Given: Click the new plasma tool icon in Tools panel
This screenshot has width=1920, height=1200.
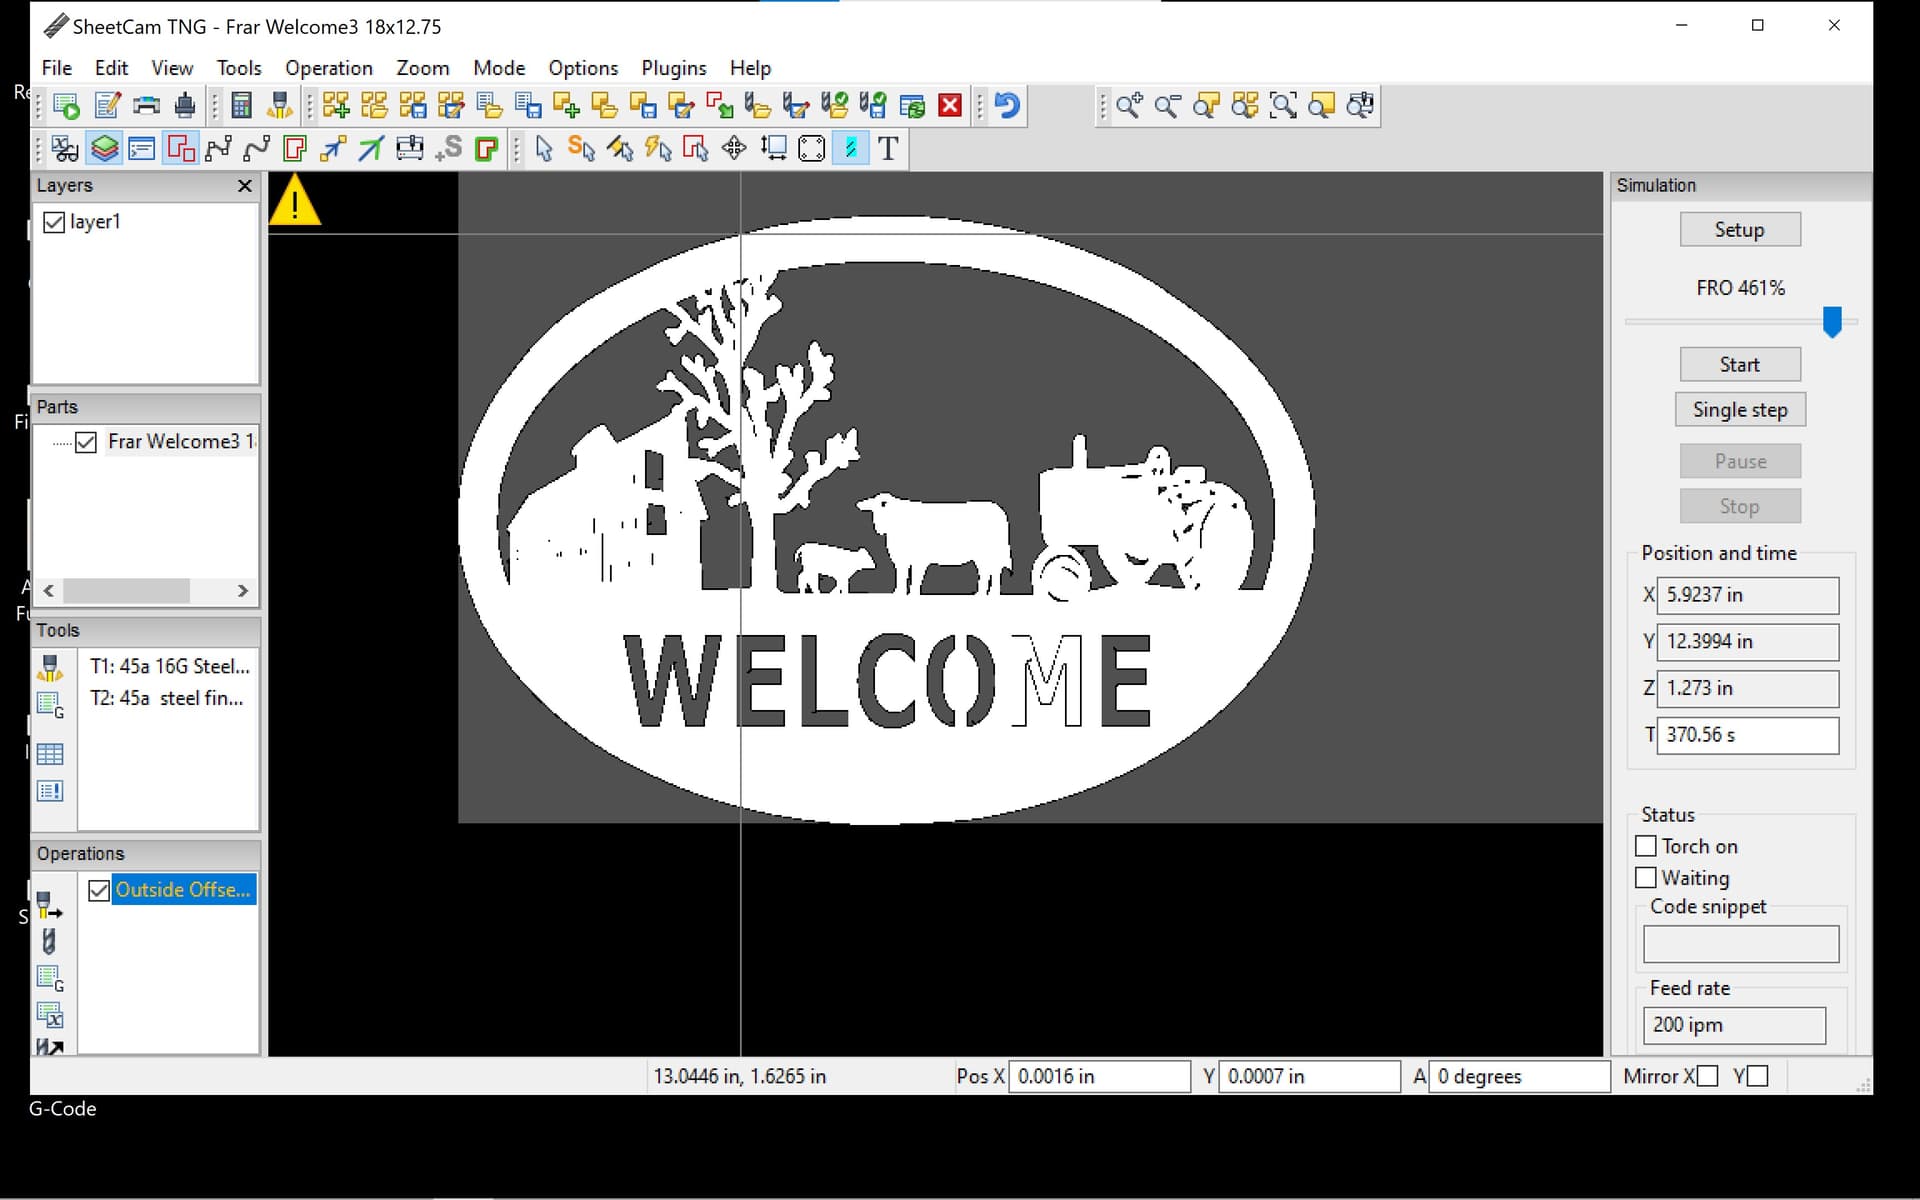Looking at the screenshot, I should click(x=50, y=668).
